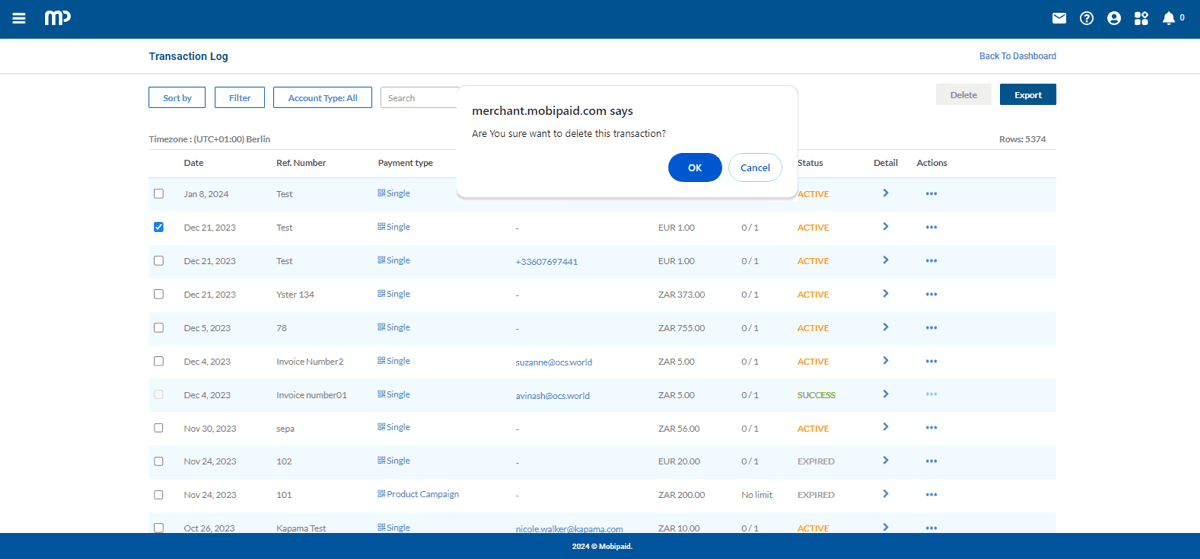The width and height of the screenshot is (1200, 559).
Task: Click the notifications bell icon
Action: pos(1168,18)
